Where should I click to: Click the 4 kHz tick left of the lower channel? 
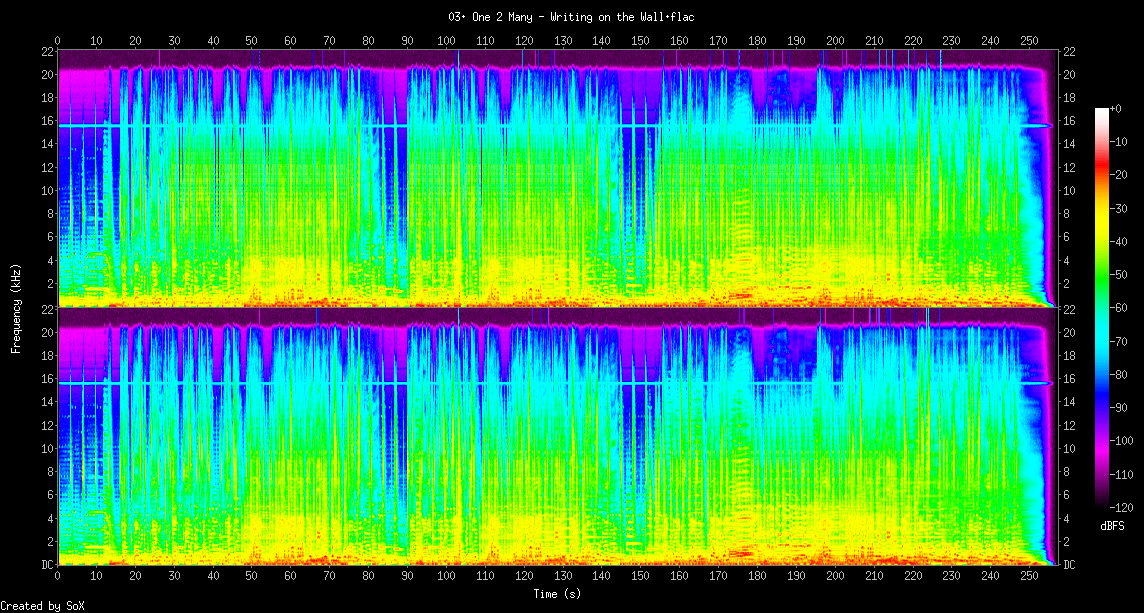click(49, 518)
